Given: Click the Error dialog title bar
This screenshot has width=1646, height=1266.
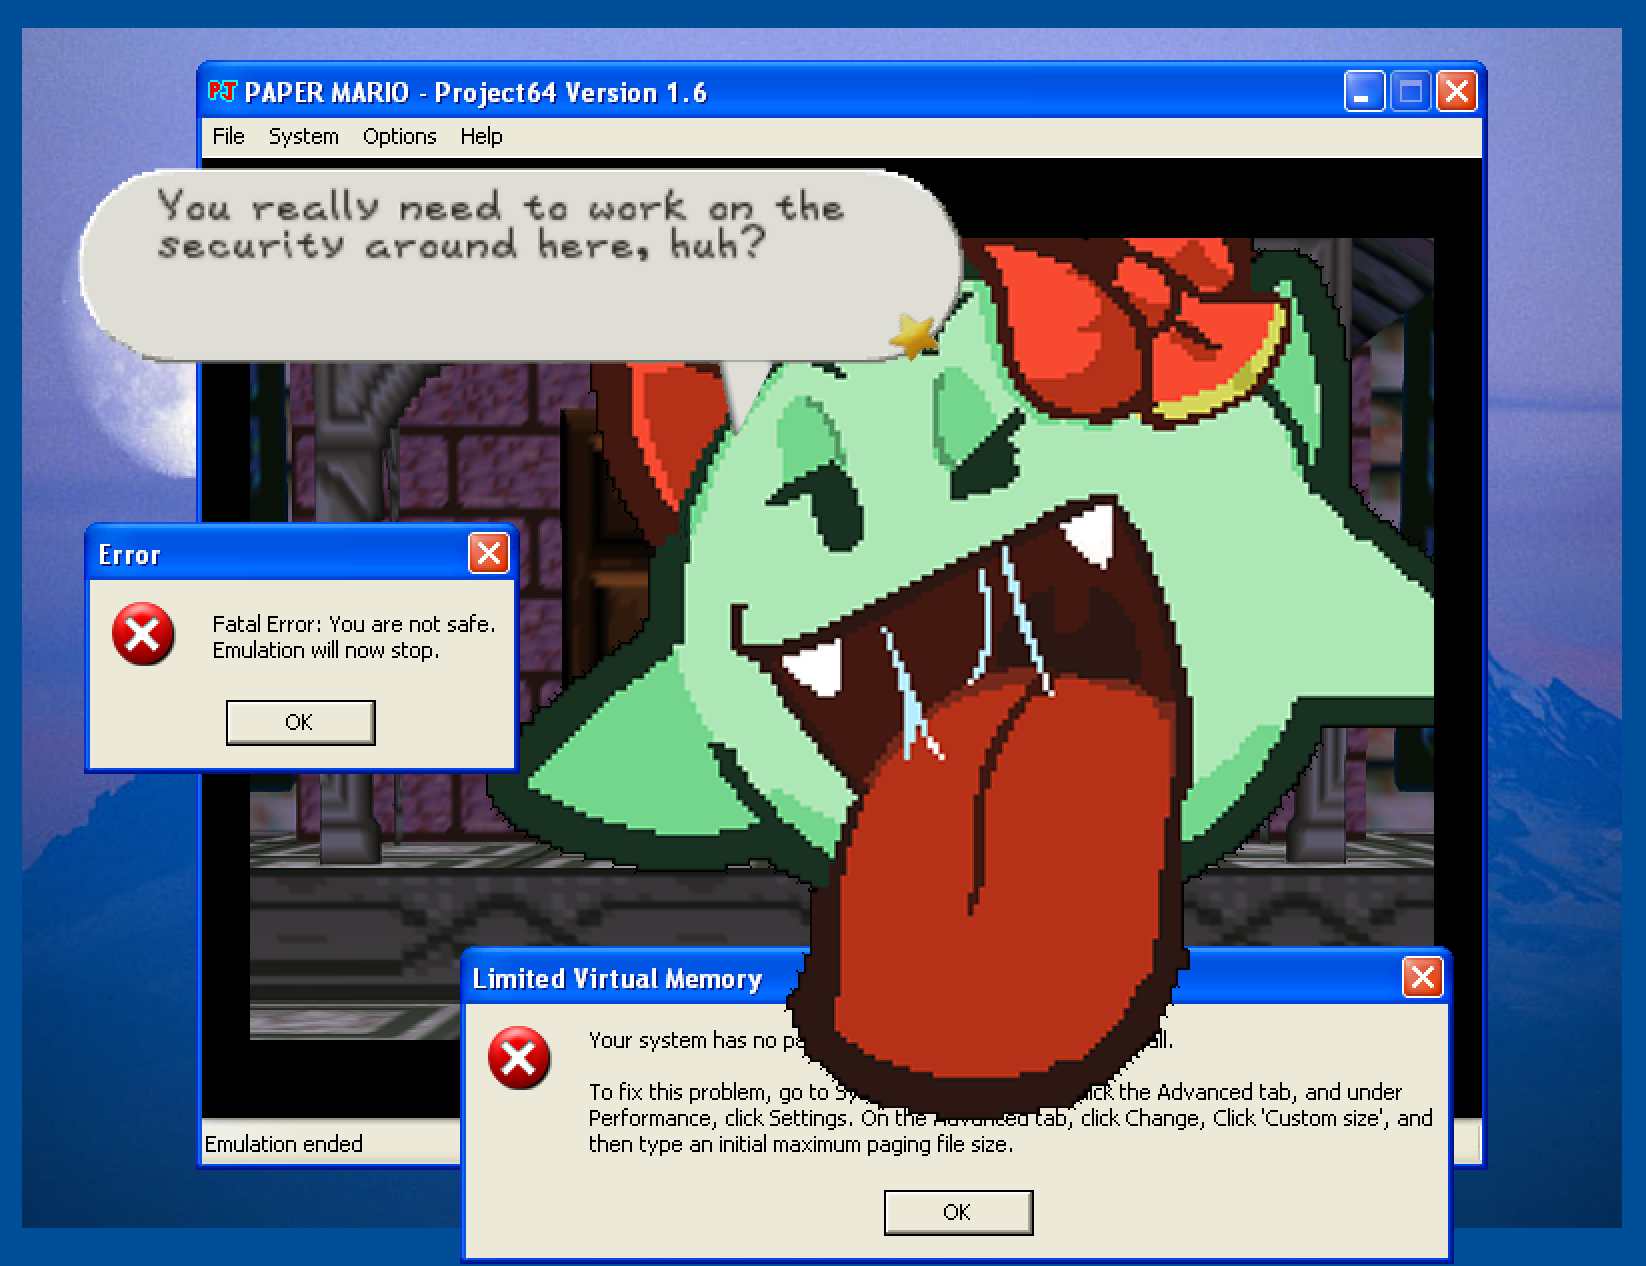Looking at the screenshot, I should point(280,554).
